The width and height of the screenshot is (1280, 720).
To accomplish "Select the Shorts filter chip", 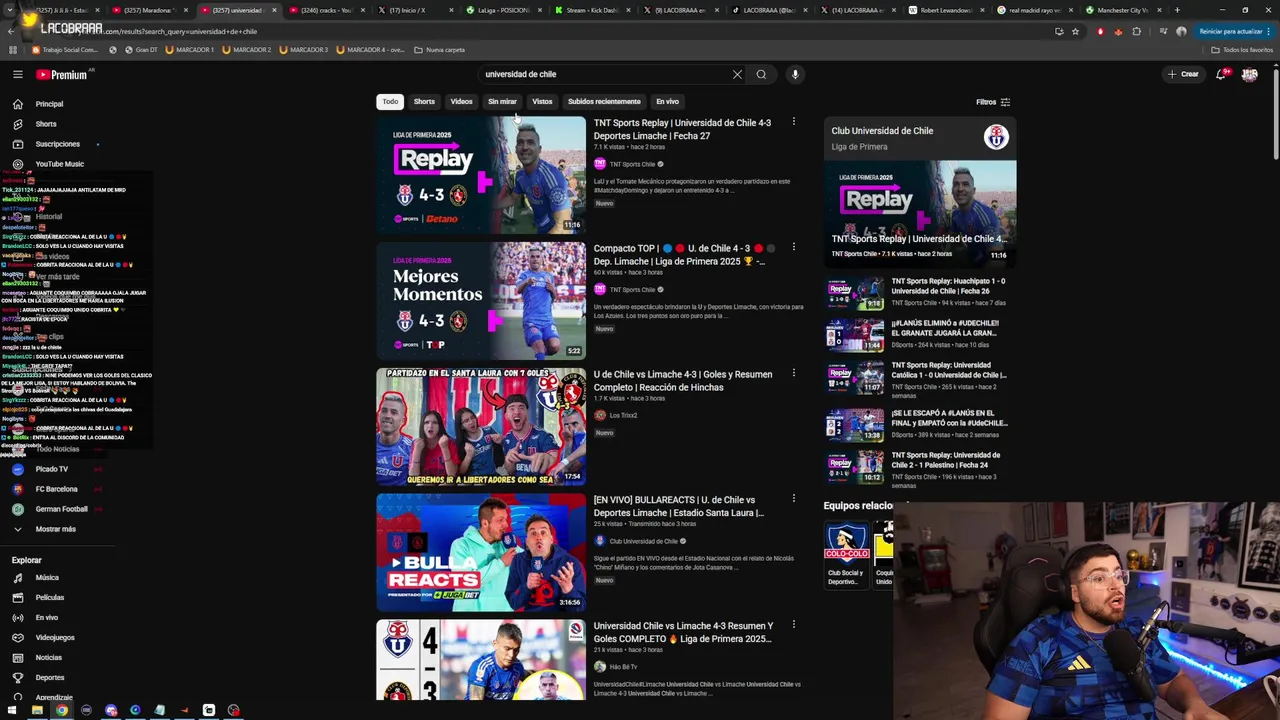I will 424,102.
